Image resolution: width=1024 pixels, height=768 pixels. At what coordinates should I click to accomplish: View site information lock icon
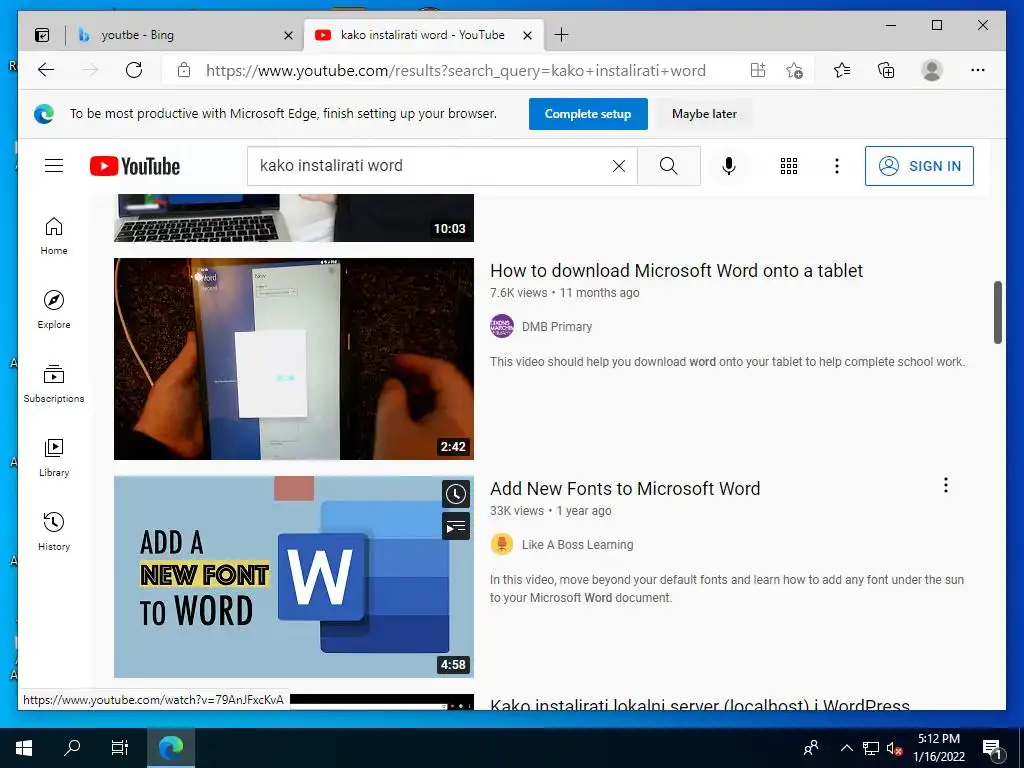click(184, 70)
